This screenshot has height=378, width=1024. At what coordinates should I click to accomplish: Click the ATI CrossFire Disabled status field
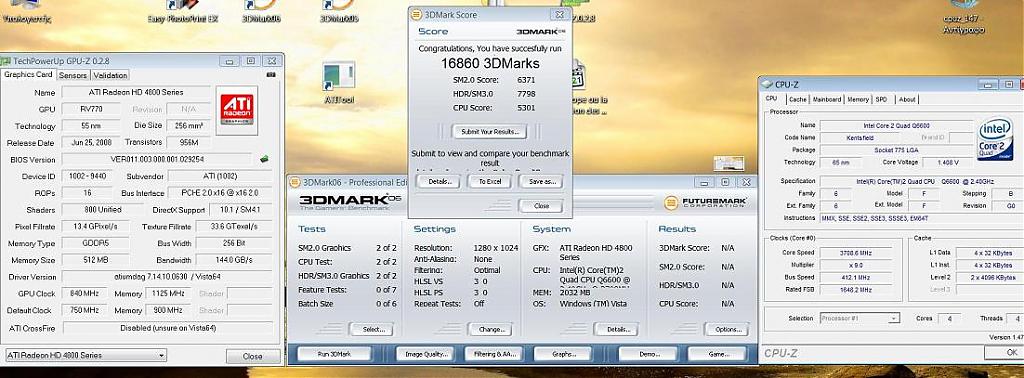pyautogui.click(x=167, y=328)
